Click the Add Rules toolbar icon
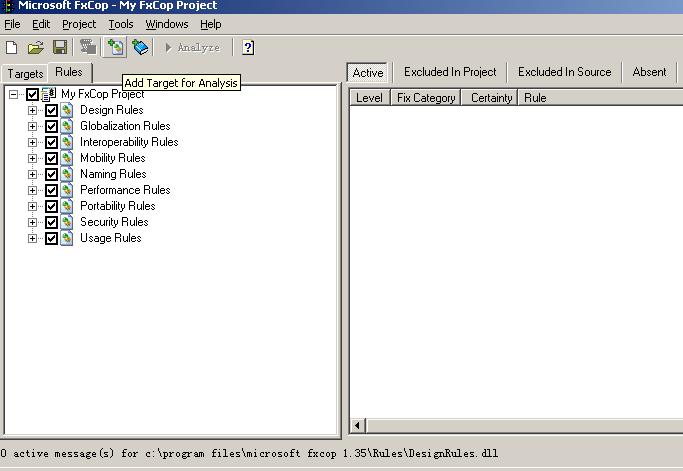This screenshot has width=683, height=471. (140, 47)
